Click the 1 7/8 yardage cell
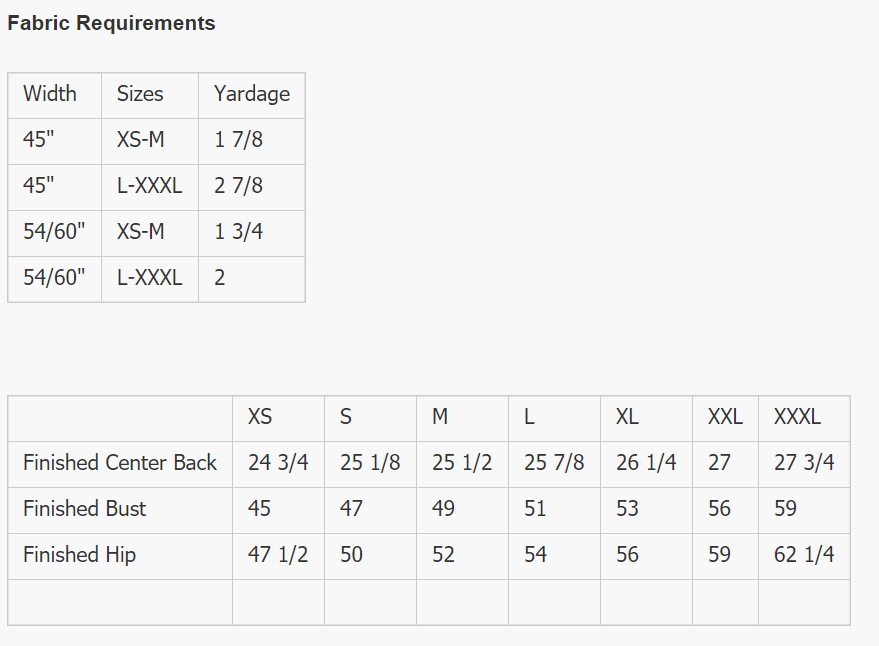 (252, 141)
